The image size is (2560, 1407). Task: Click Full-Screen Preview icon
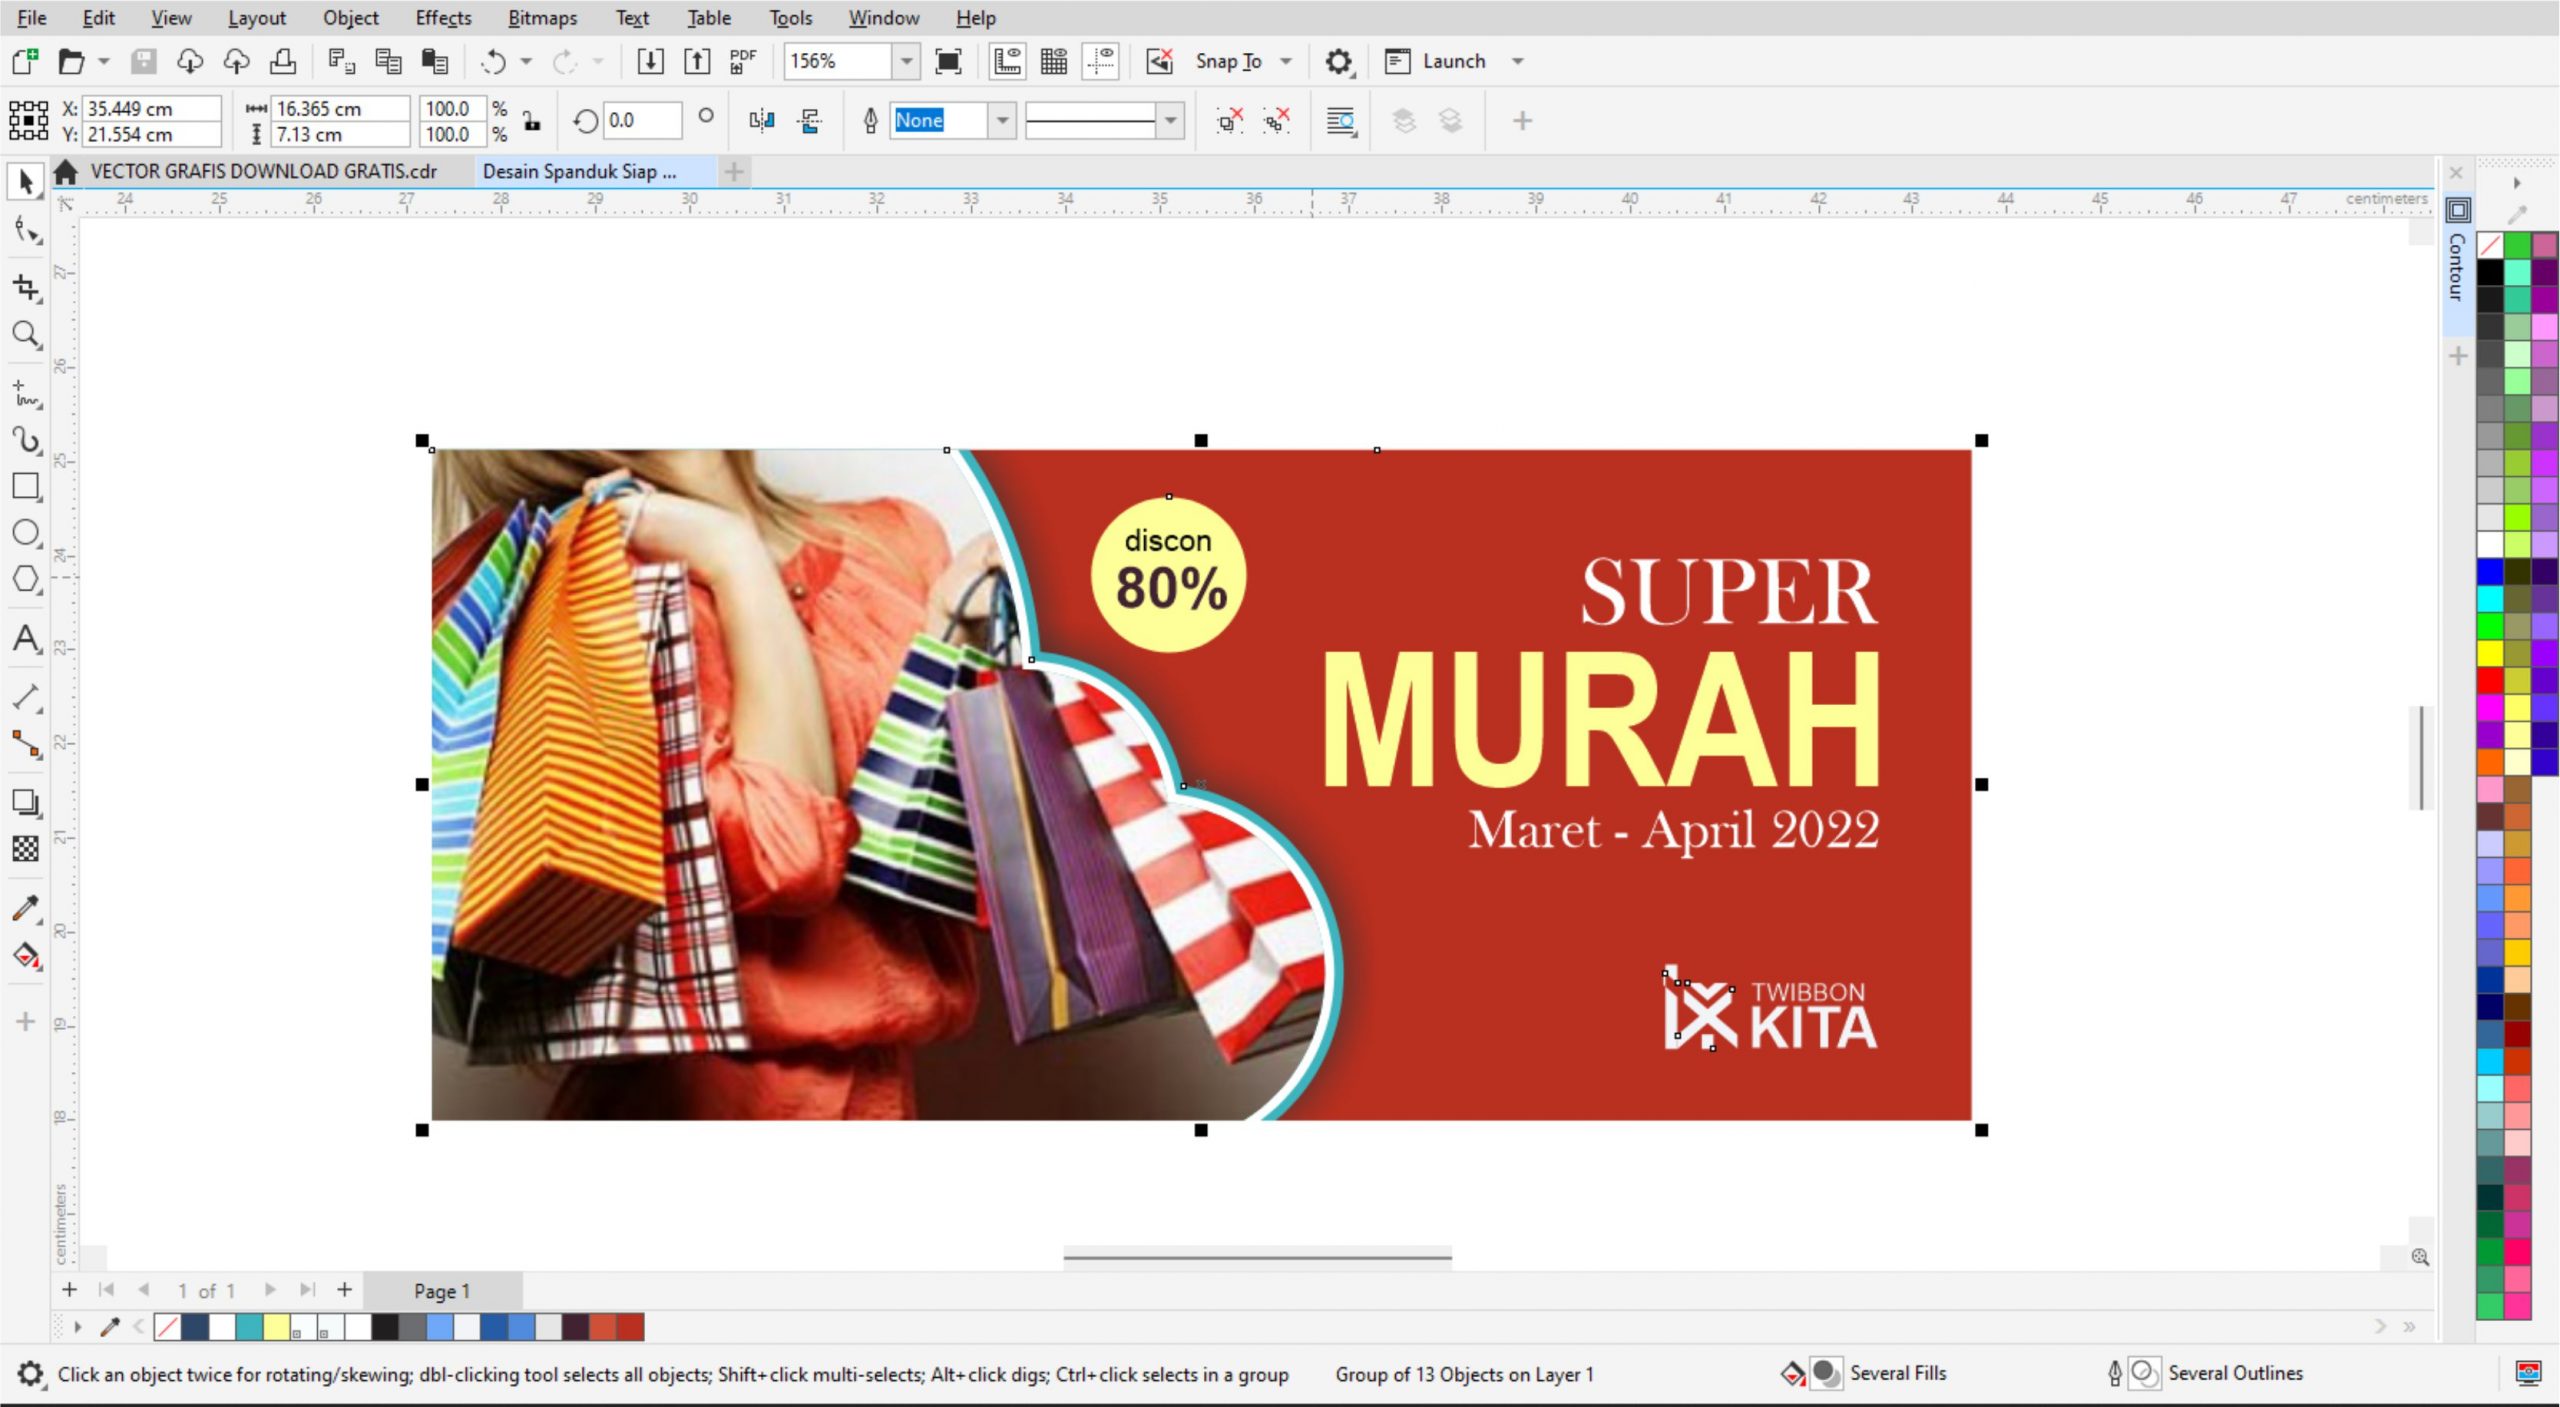(948, 61)
